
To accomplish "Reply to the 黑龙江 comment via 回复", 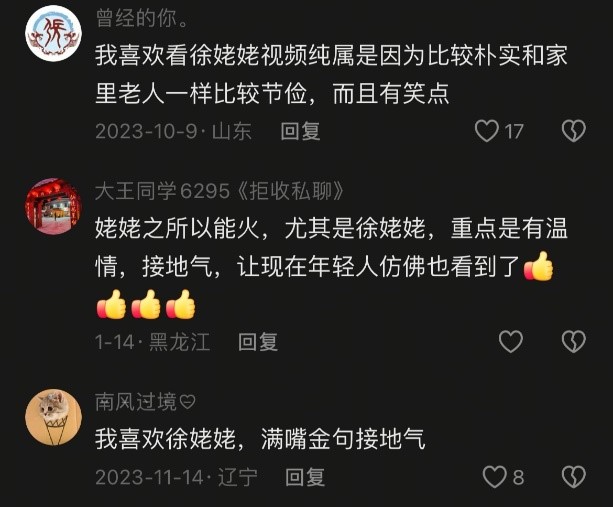I will pos(258,342).
